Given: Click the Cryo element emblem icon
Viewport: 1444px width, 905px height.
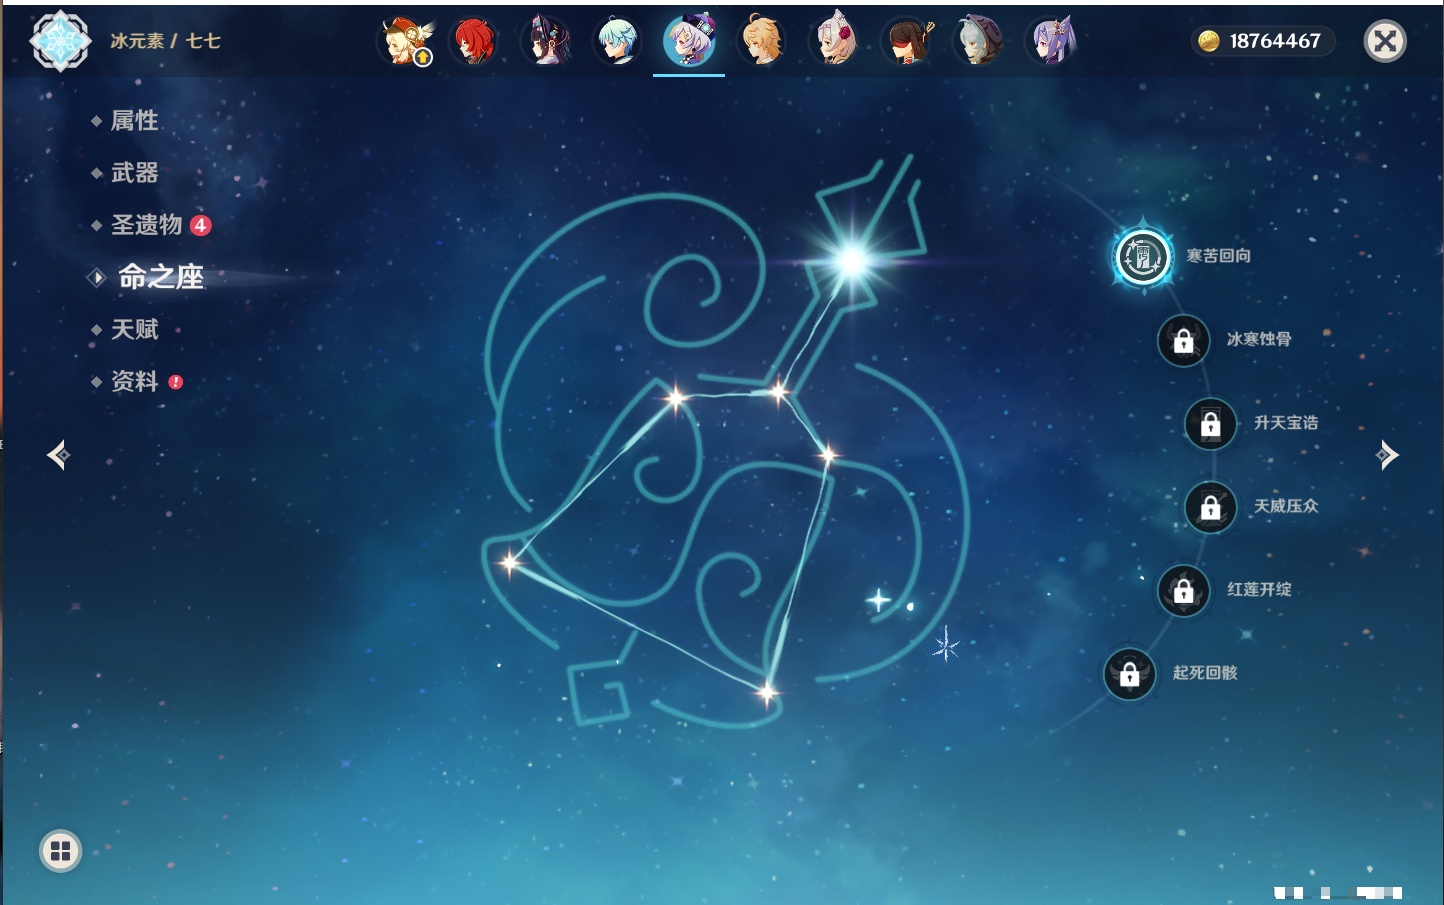Looking at the screenshot, I should click(x=60, y=41).
